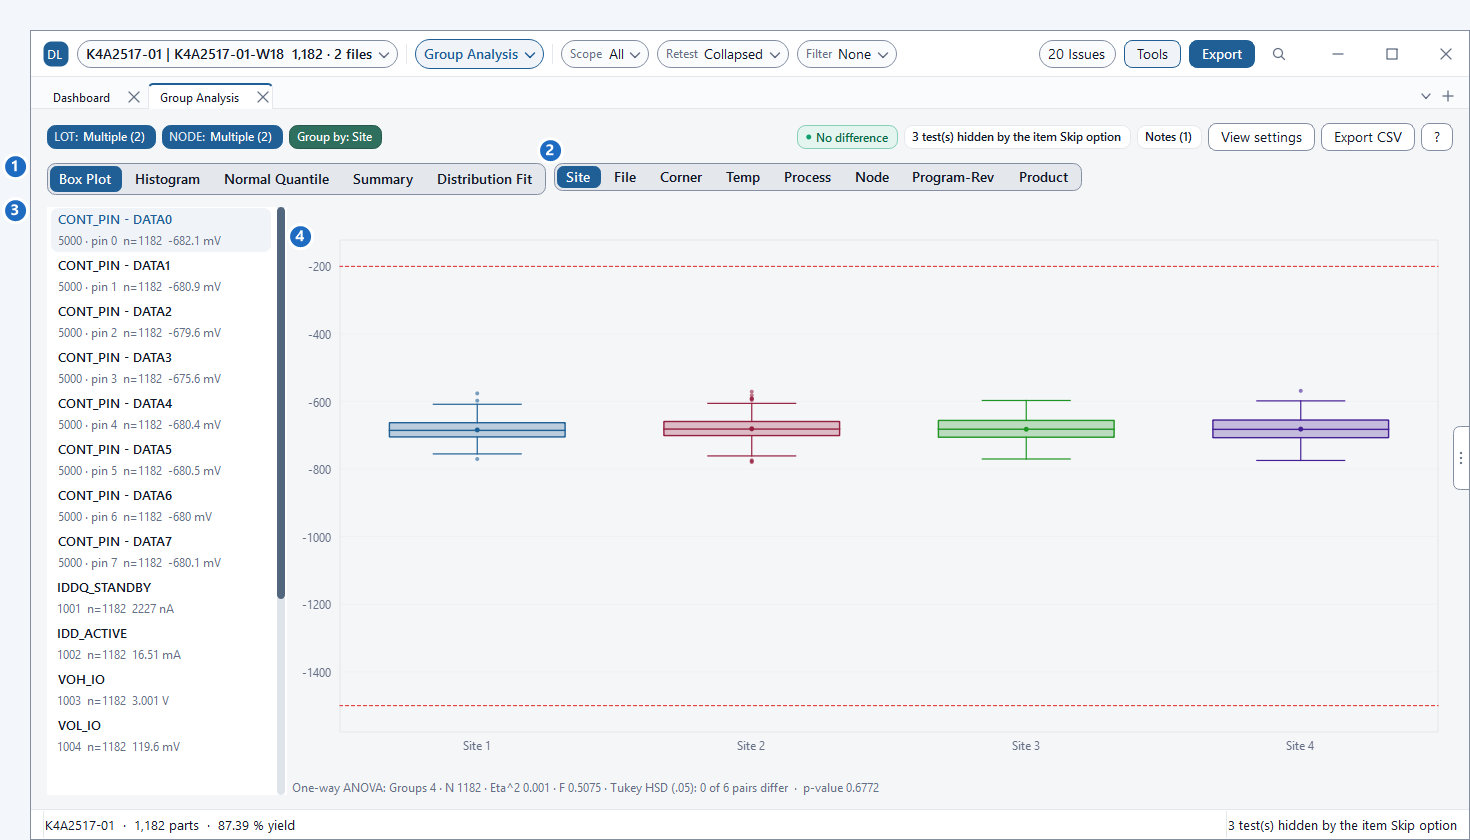
Task: Group the plot by Program-Rev
Action: [953, 177]
